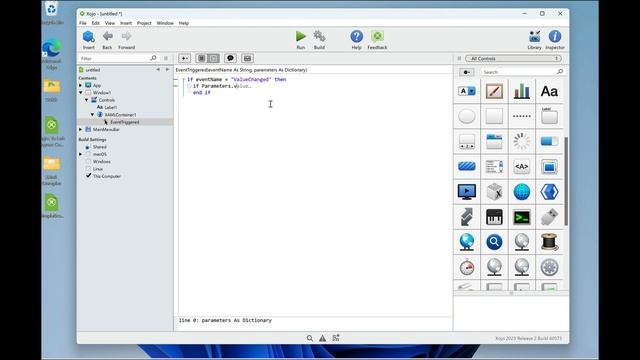Expand the App item in navigator
The width and height of the screenshot is (640, 360).
[x=81, y=85]
